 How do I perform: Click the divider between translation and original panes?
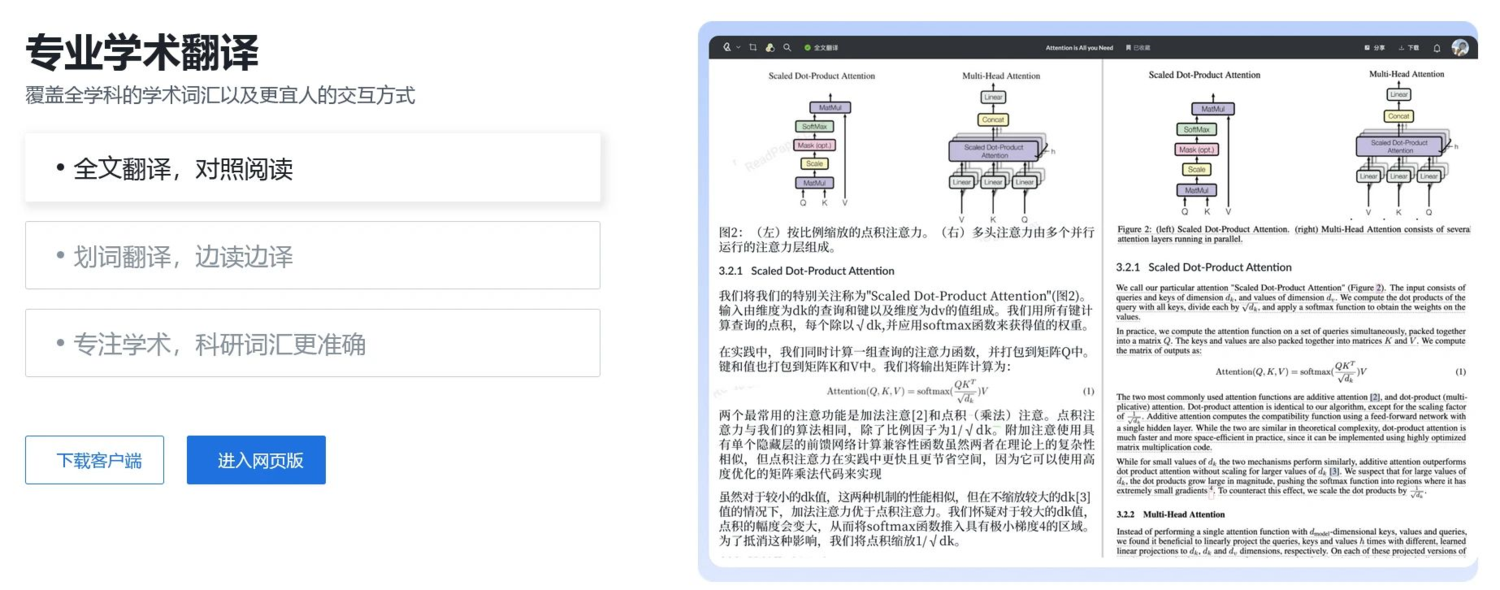click(1102, 310)
